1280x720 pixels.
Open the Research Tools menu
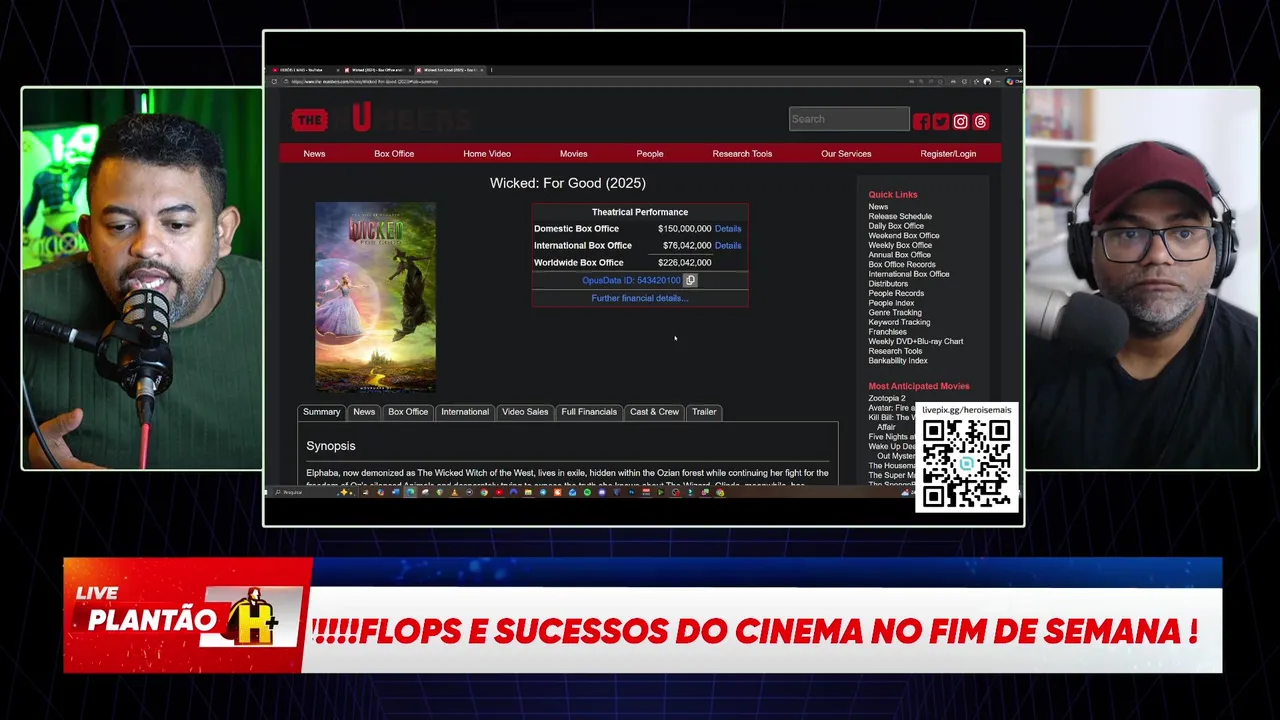742,154
